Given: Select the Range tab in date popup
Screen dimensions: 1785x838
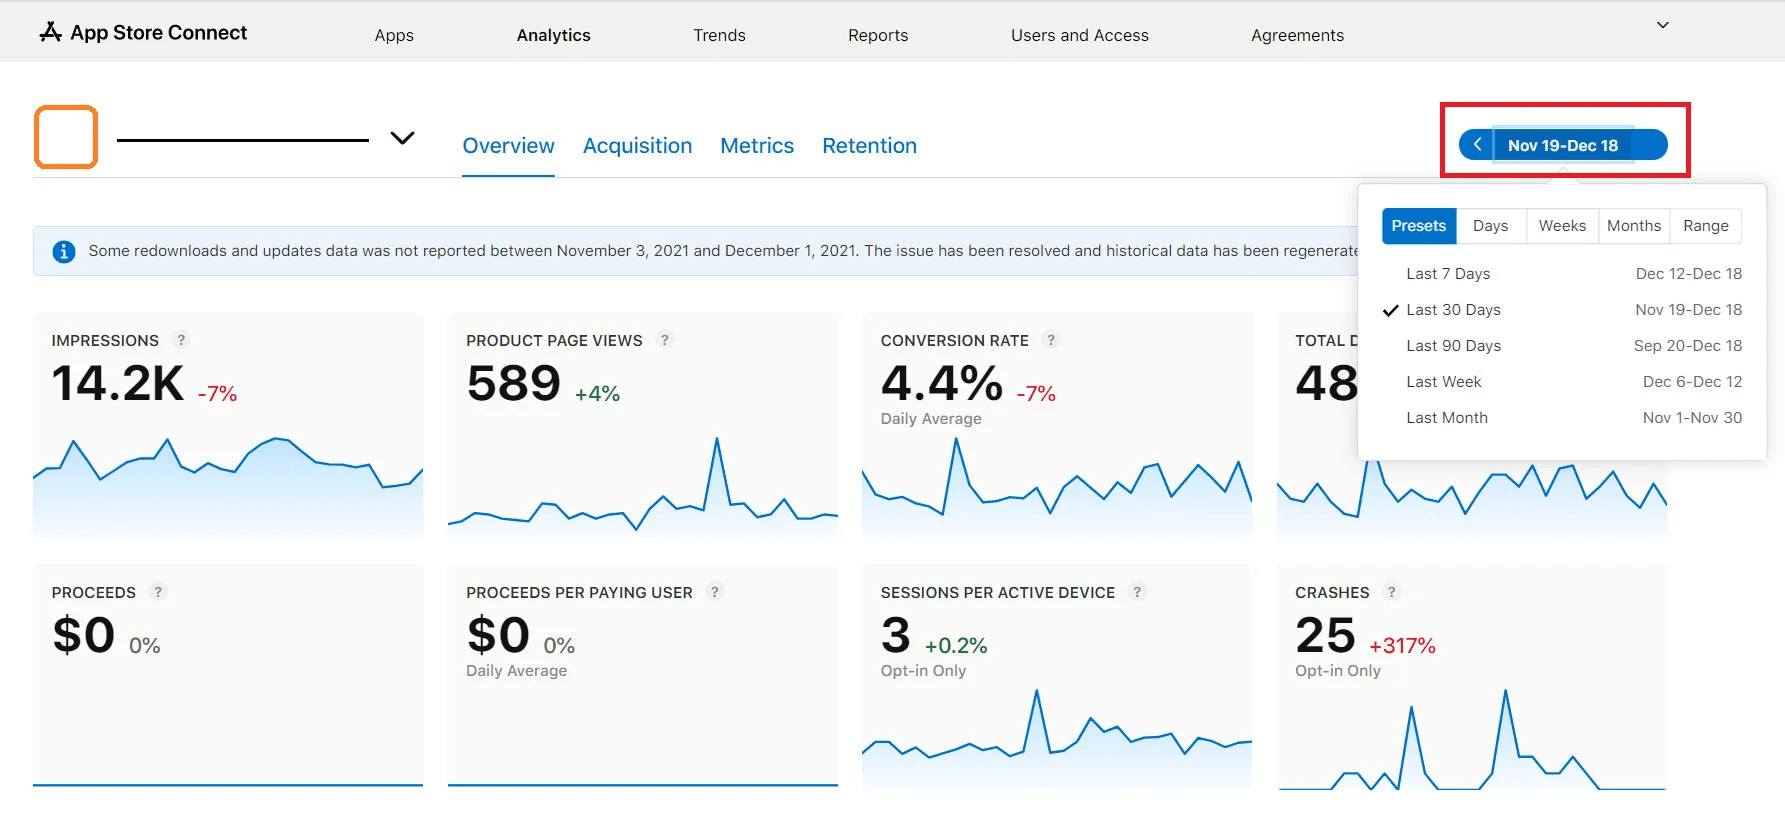Looking at the screenshot, I should coord(1706,226).
